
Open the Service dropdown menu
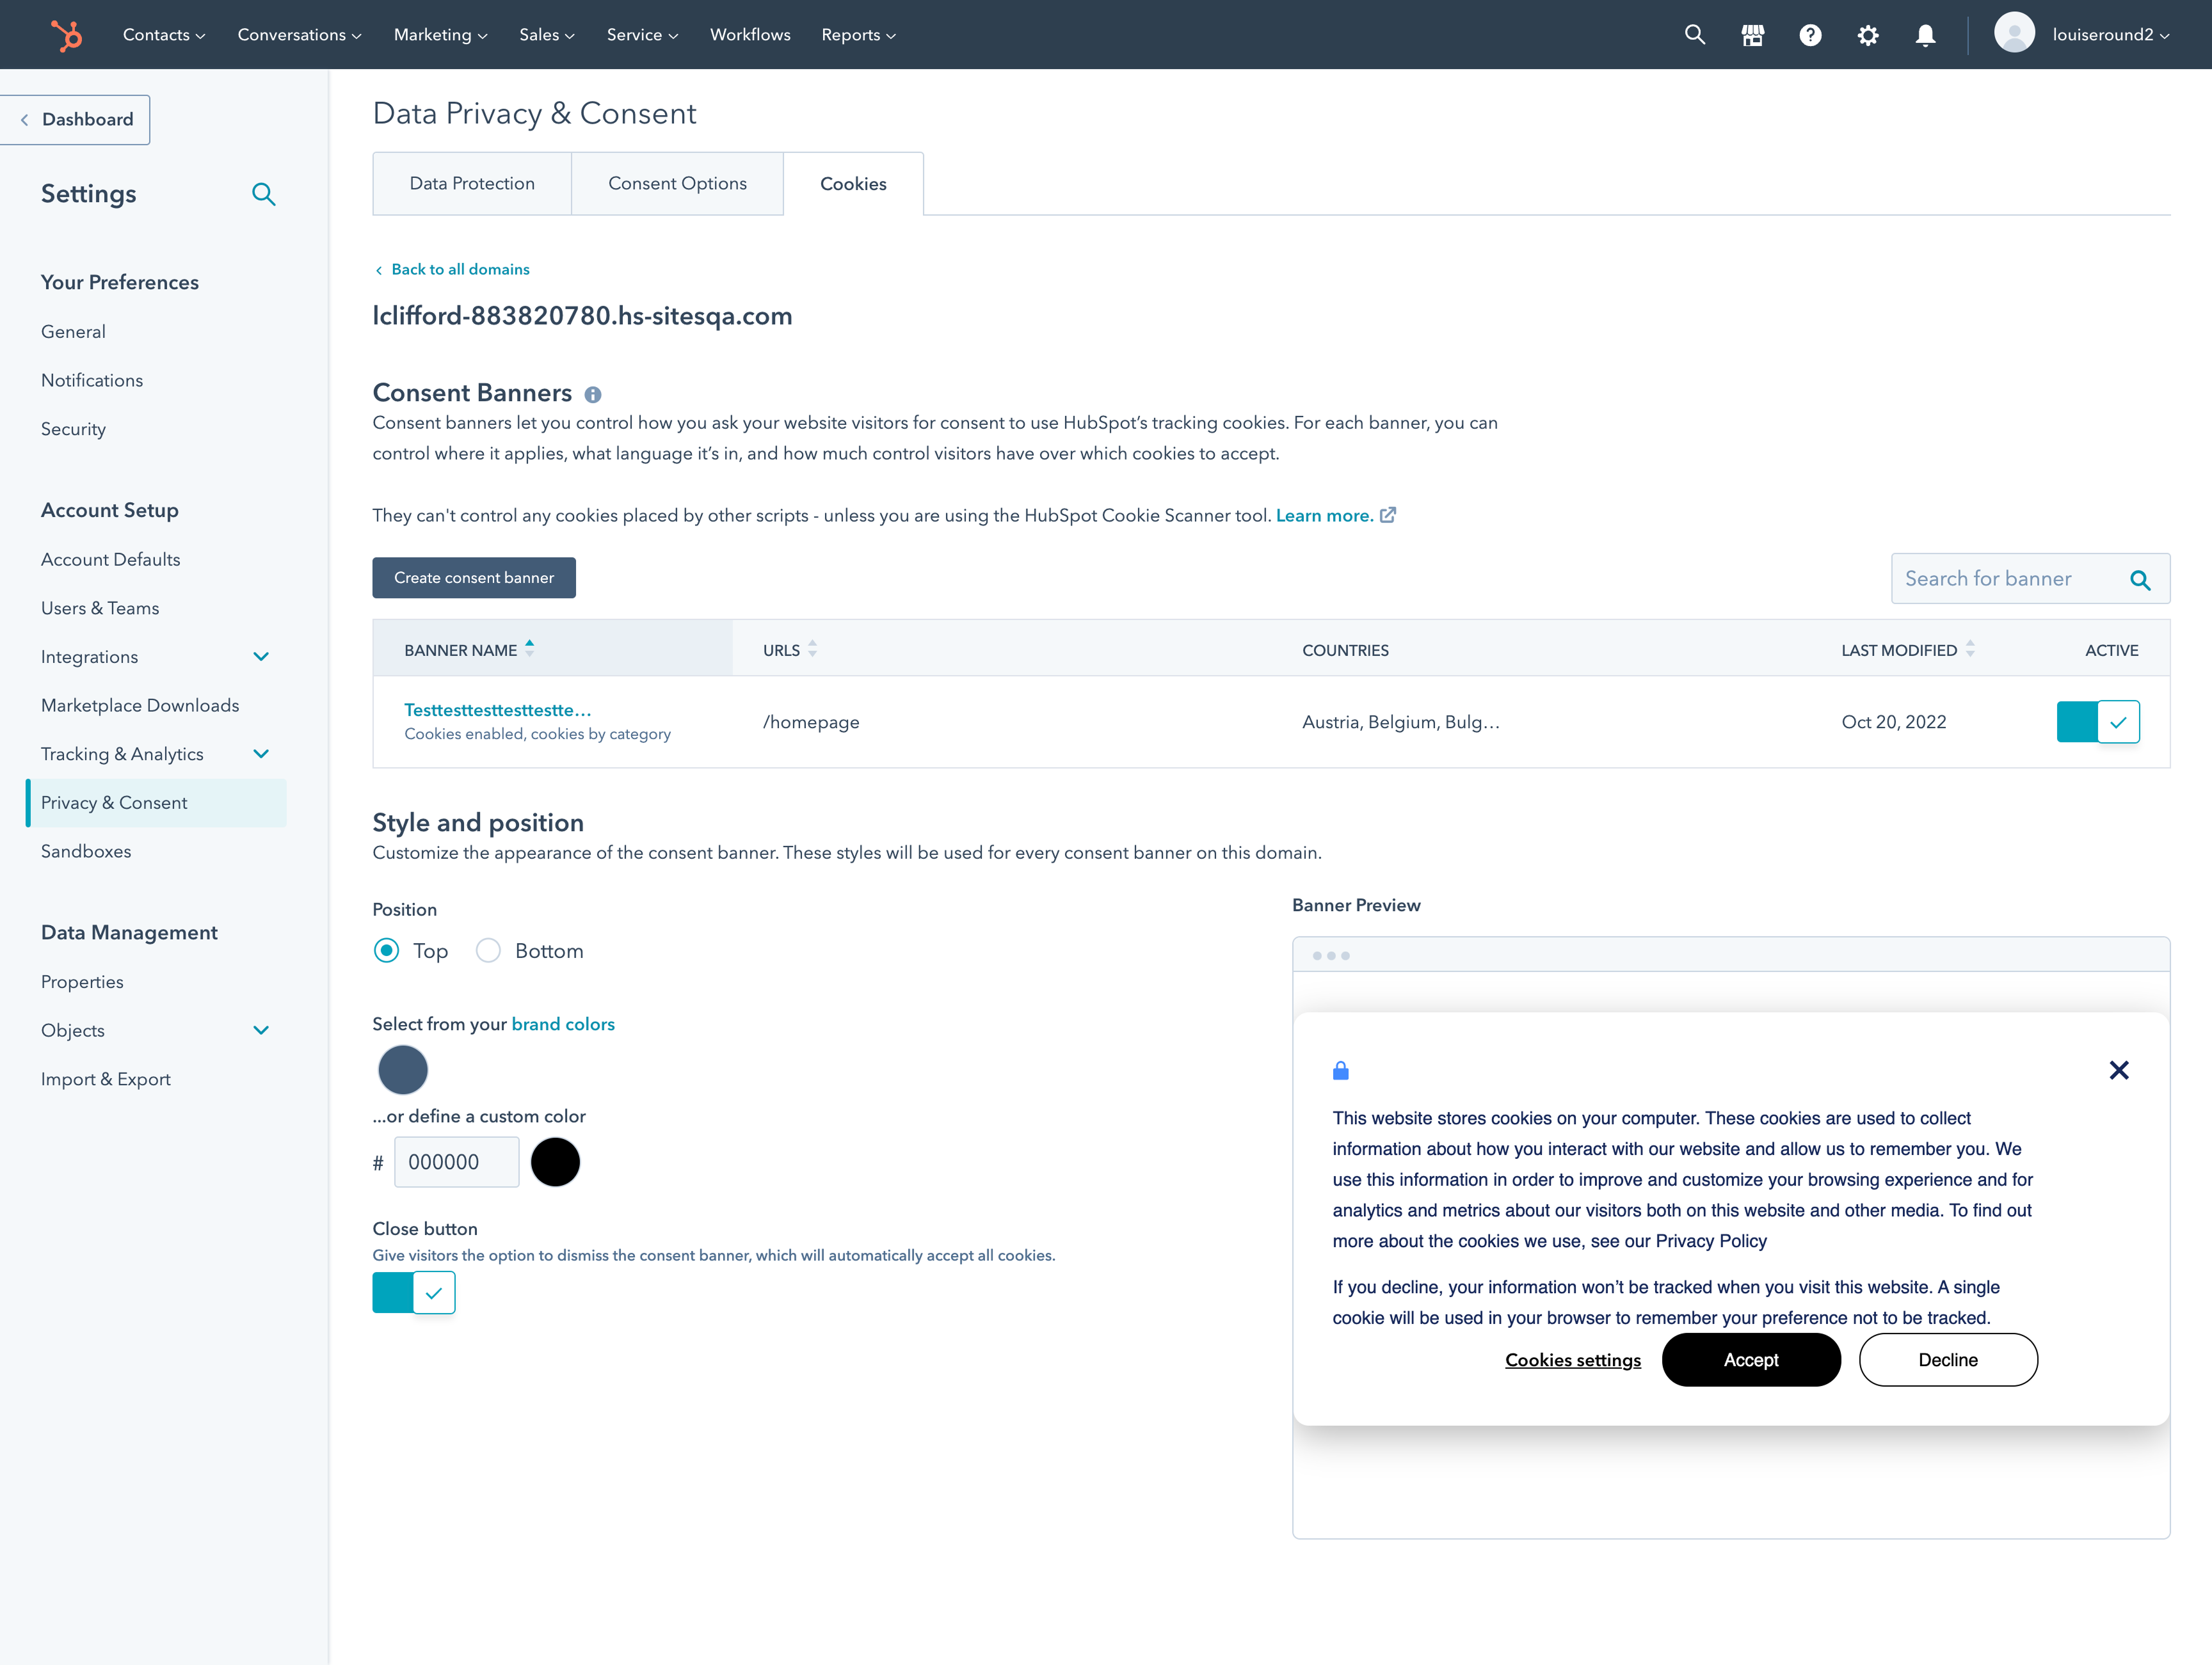(642, 35)
